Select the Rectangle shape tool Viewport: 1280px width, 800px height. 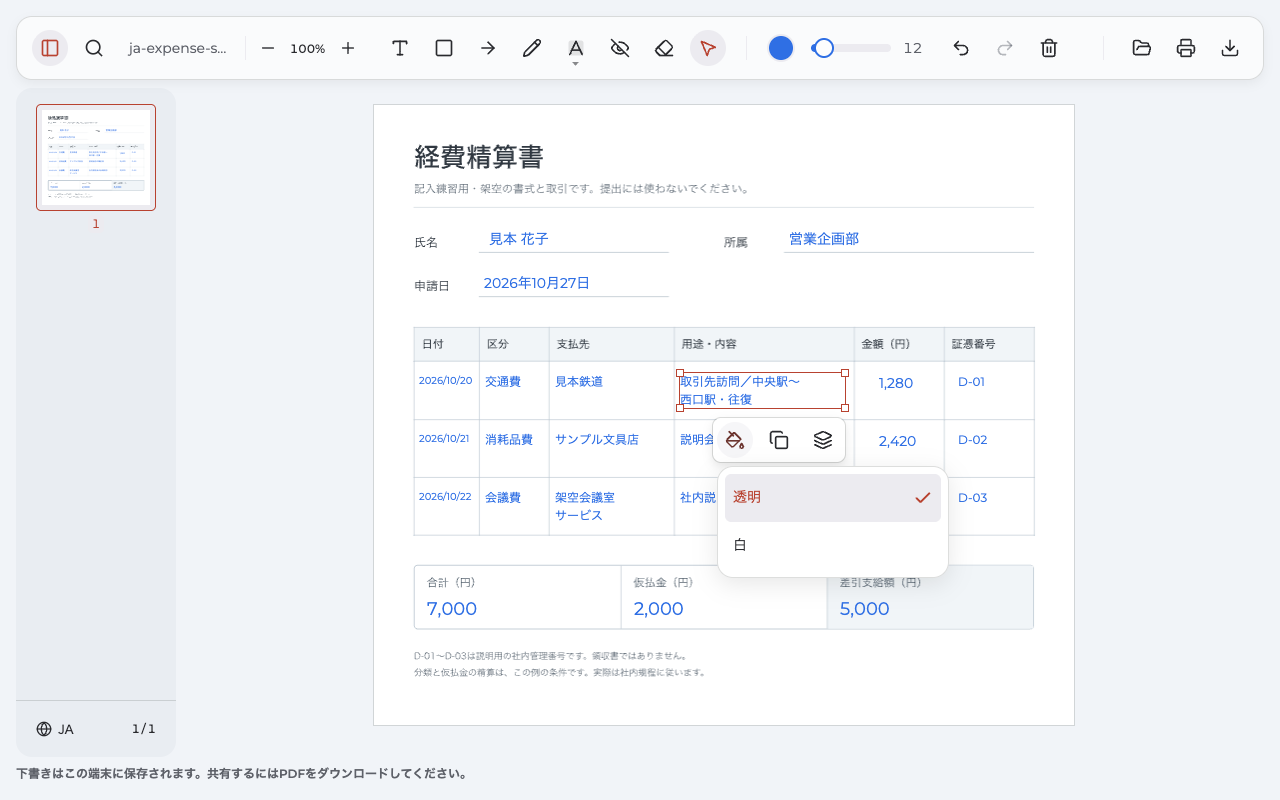[x=444, y=48]
